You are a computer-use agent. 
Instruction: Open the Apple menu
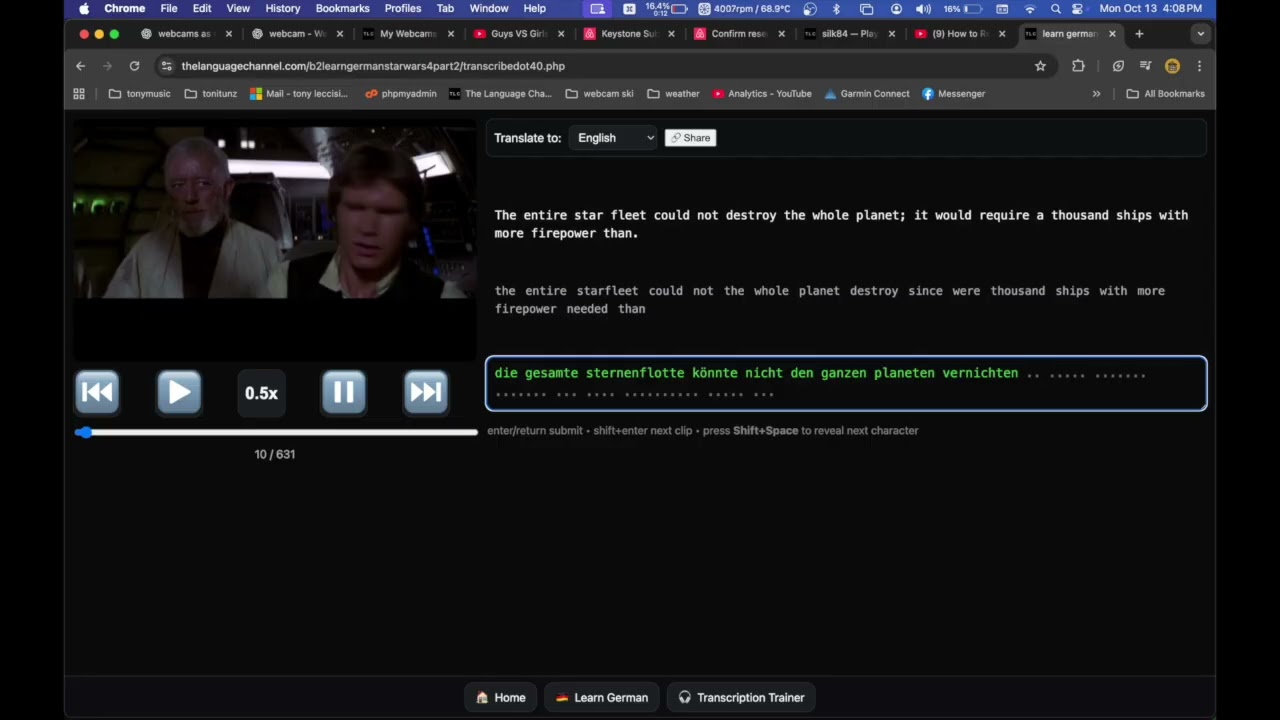[84, 8]
